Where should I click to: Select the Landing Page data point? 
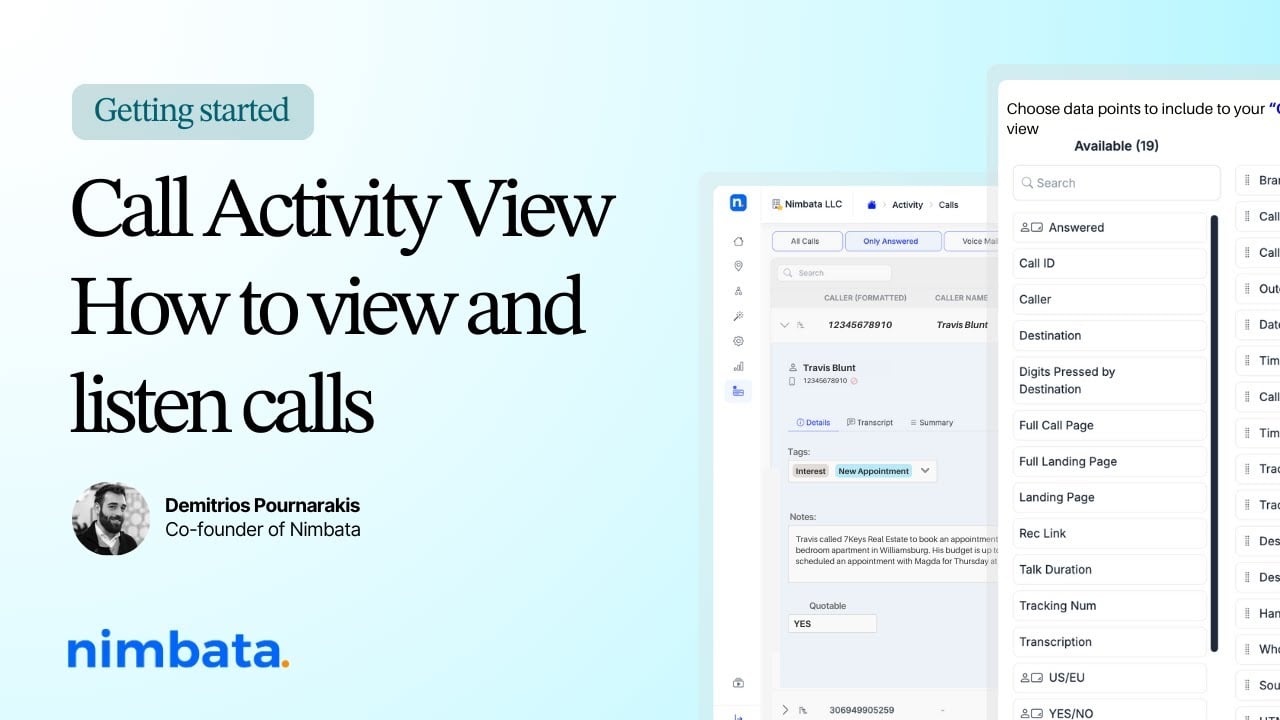click(1110, 497)
